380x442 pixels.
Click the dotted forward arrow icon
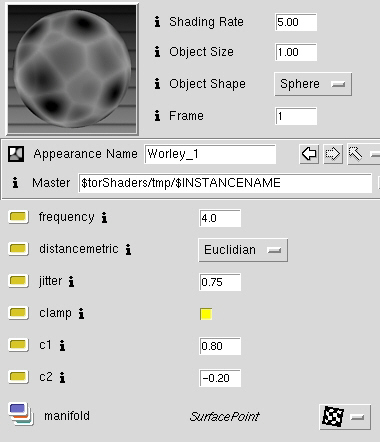(333, 154)
